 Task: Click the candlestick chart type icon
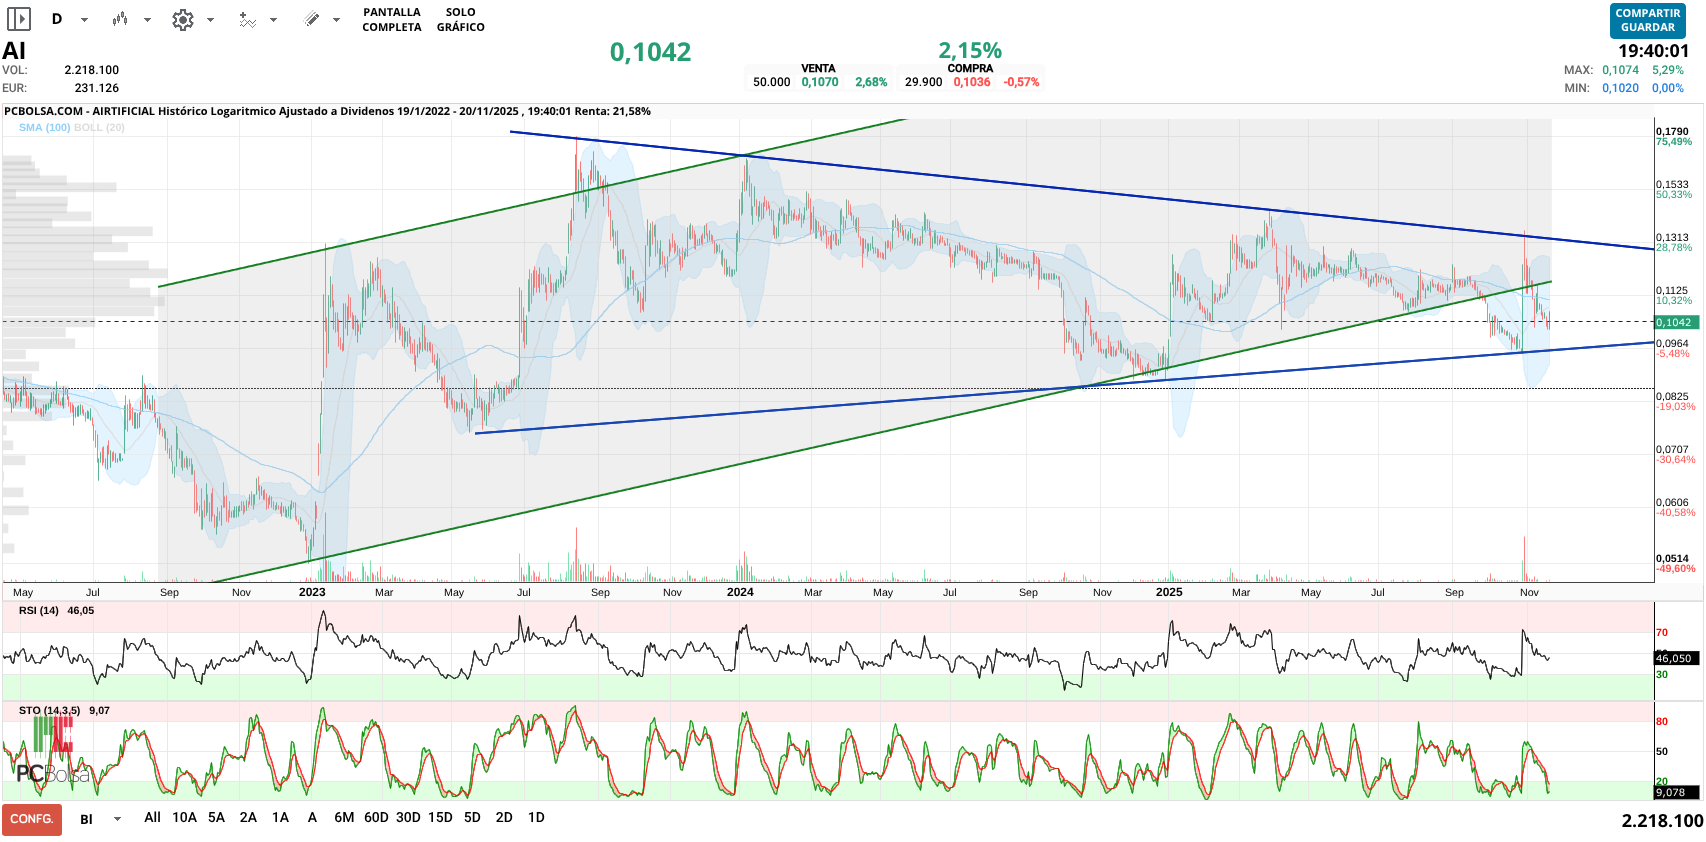pyautogui.click(x=120, y=19)
